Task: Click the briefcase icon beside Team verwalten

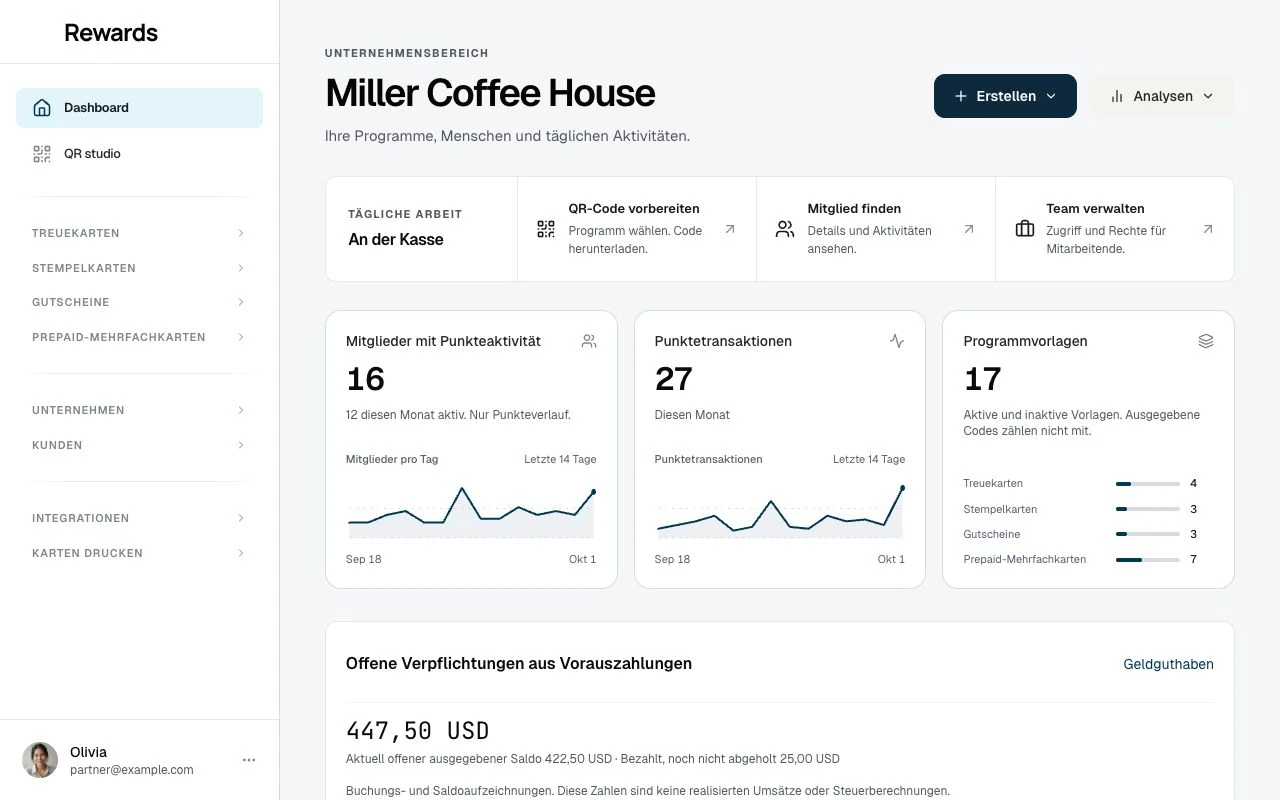Action: coord(1025,229)
